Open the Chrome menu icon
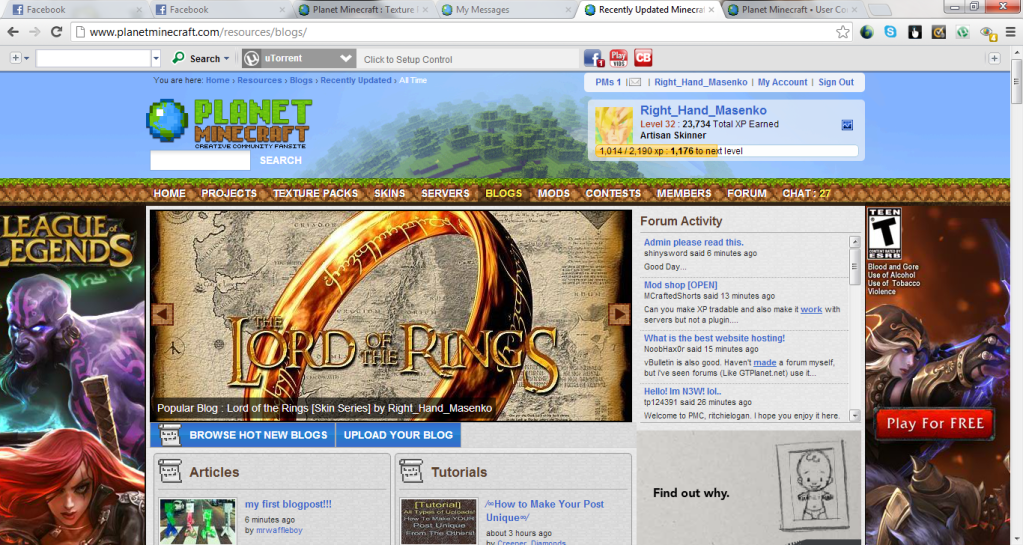1023x545 pixels. (x=1010, y=32)
